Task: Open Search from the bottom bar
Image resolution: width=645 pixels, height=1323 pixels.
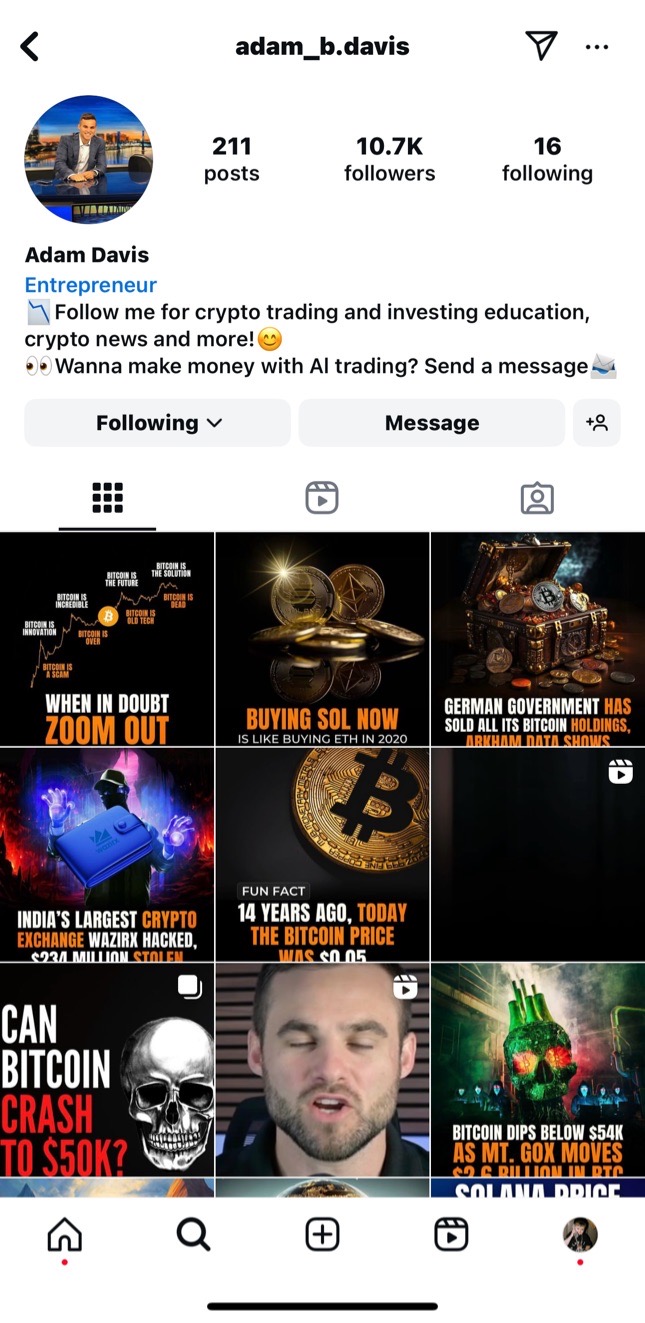Action: click(193, 1236)
